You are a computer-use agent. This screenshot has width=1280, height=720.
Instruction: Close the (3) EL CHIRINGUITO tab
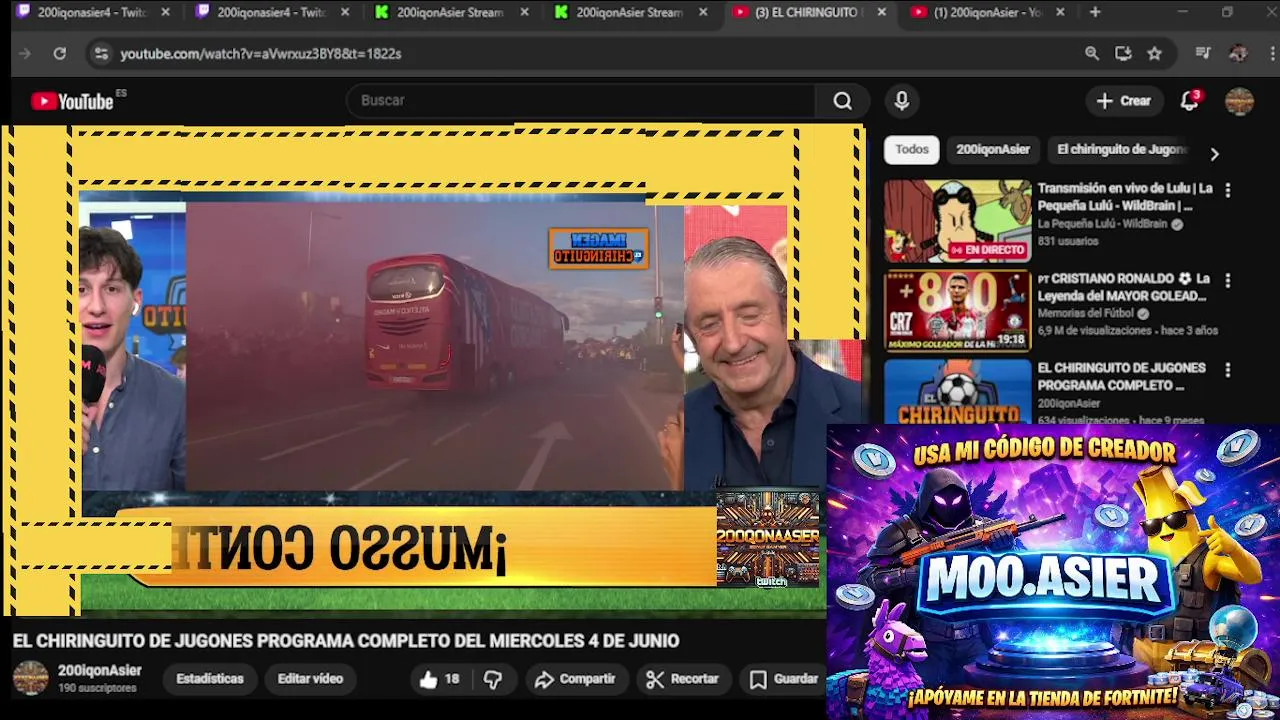click(x=881, y=12)
